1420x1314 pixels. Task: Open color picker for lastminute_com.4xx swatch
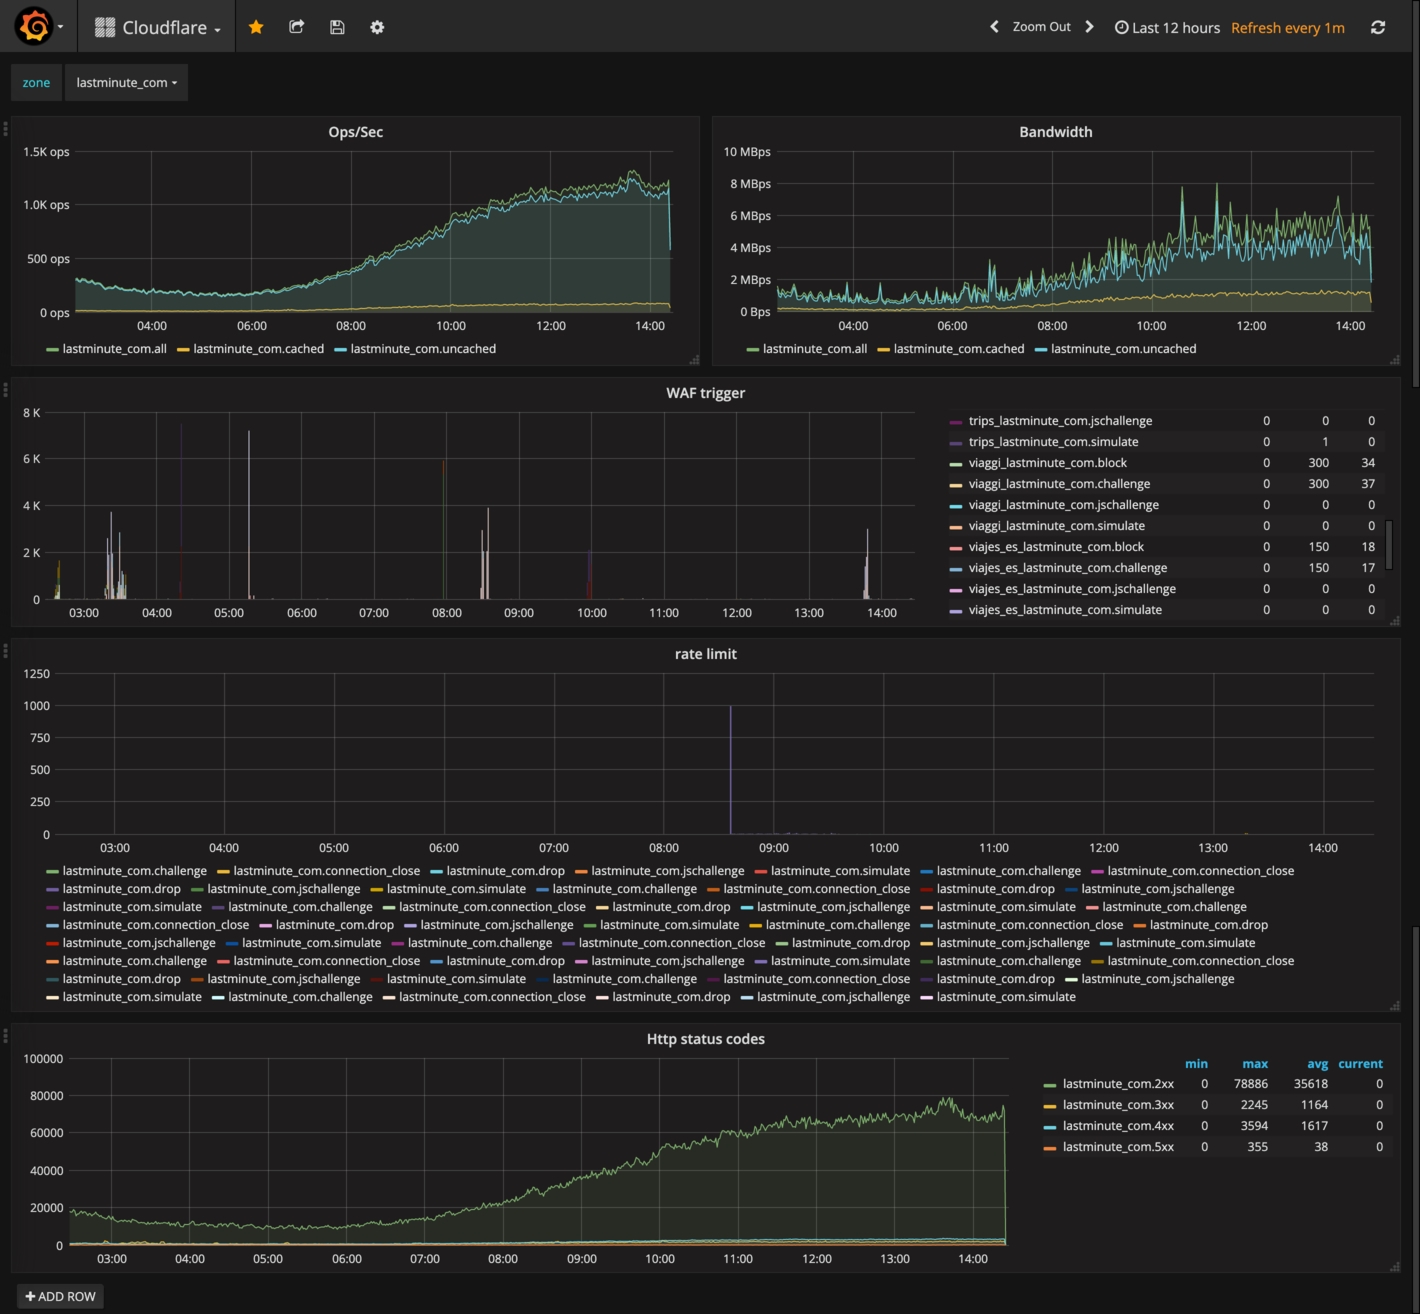coord(1049,1126)
